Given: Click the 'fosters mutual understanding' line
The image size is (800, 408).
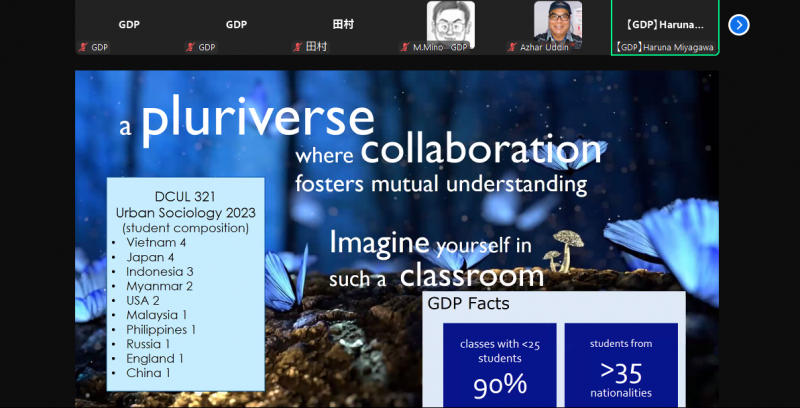Looking at the screenshot, I should (441, 184).
